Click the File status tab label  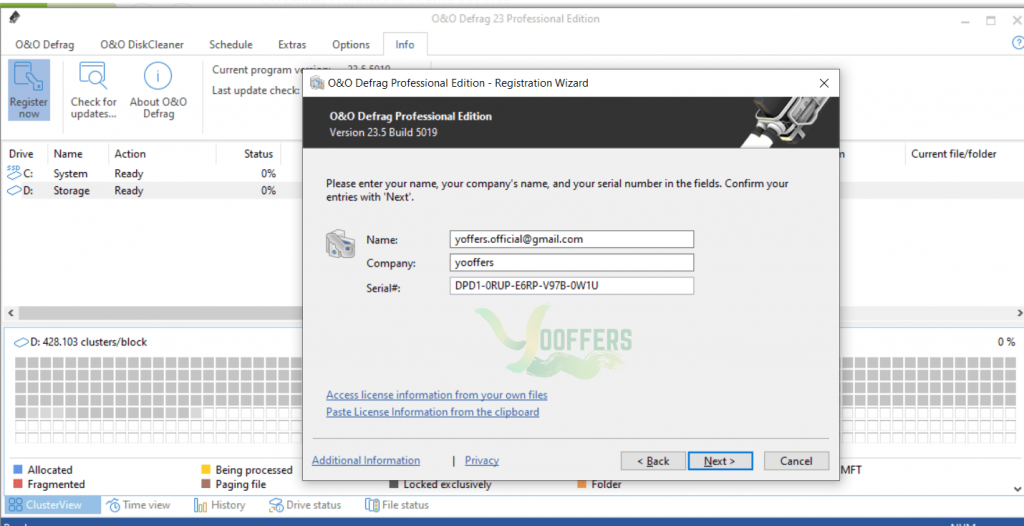[406, 505]
